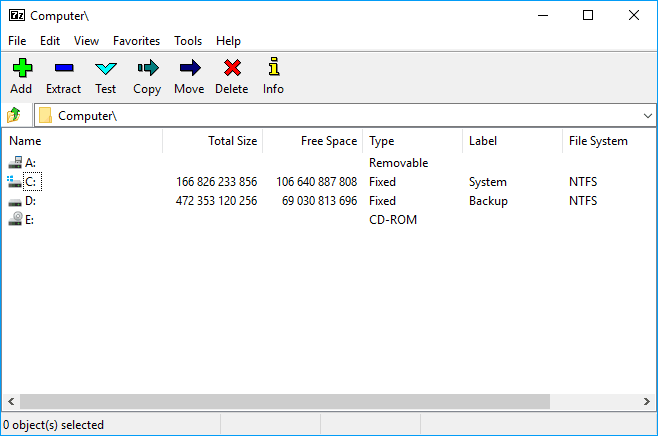Click the folder icon in address bar
Image resolution: width=658 pixels, height=436 pixels.
point(45,115)
